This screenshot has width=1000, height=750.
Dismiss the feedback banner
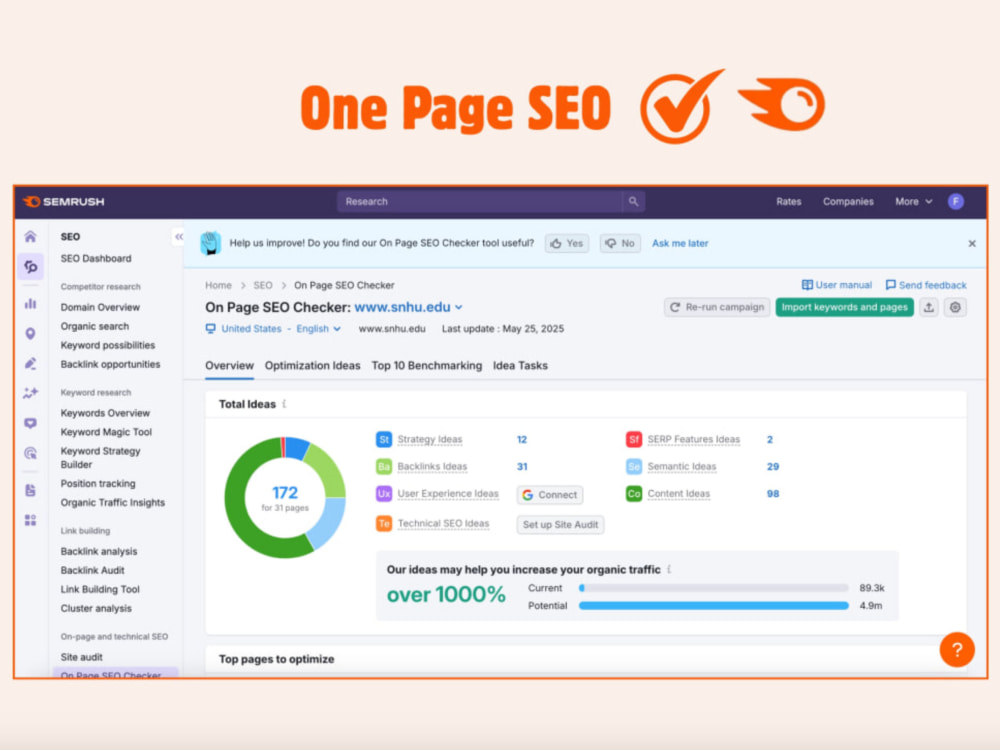tap(972, 244)
